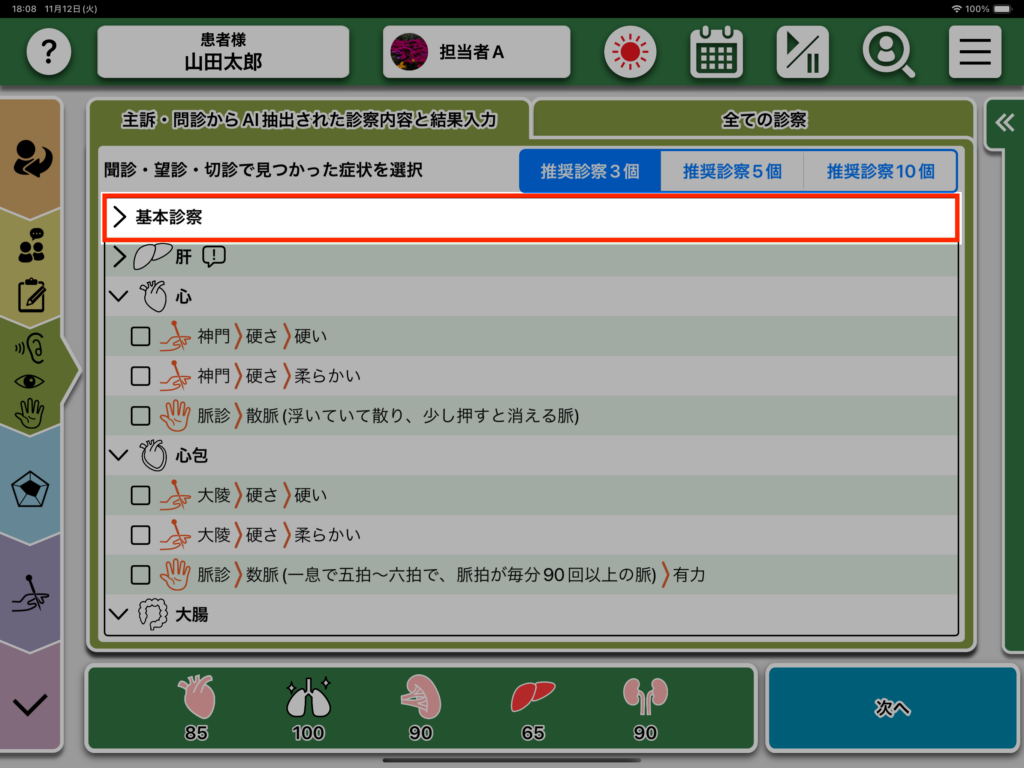Switch to the 全ての診察 tab

tap(763, 120)
